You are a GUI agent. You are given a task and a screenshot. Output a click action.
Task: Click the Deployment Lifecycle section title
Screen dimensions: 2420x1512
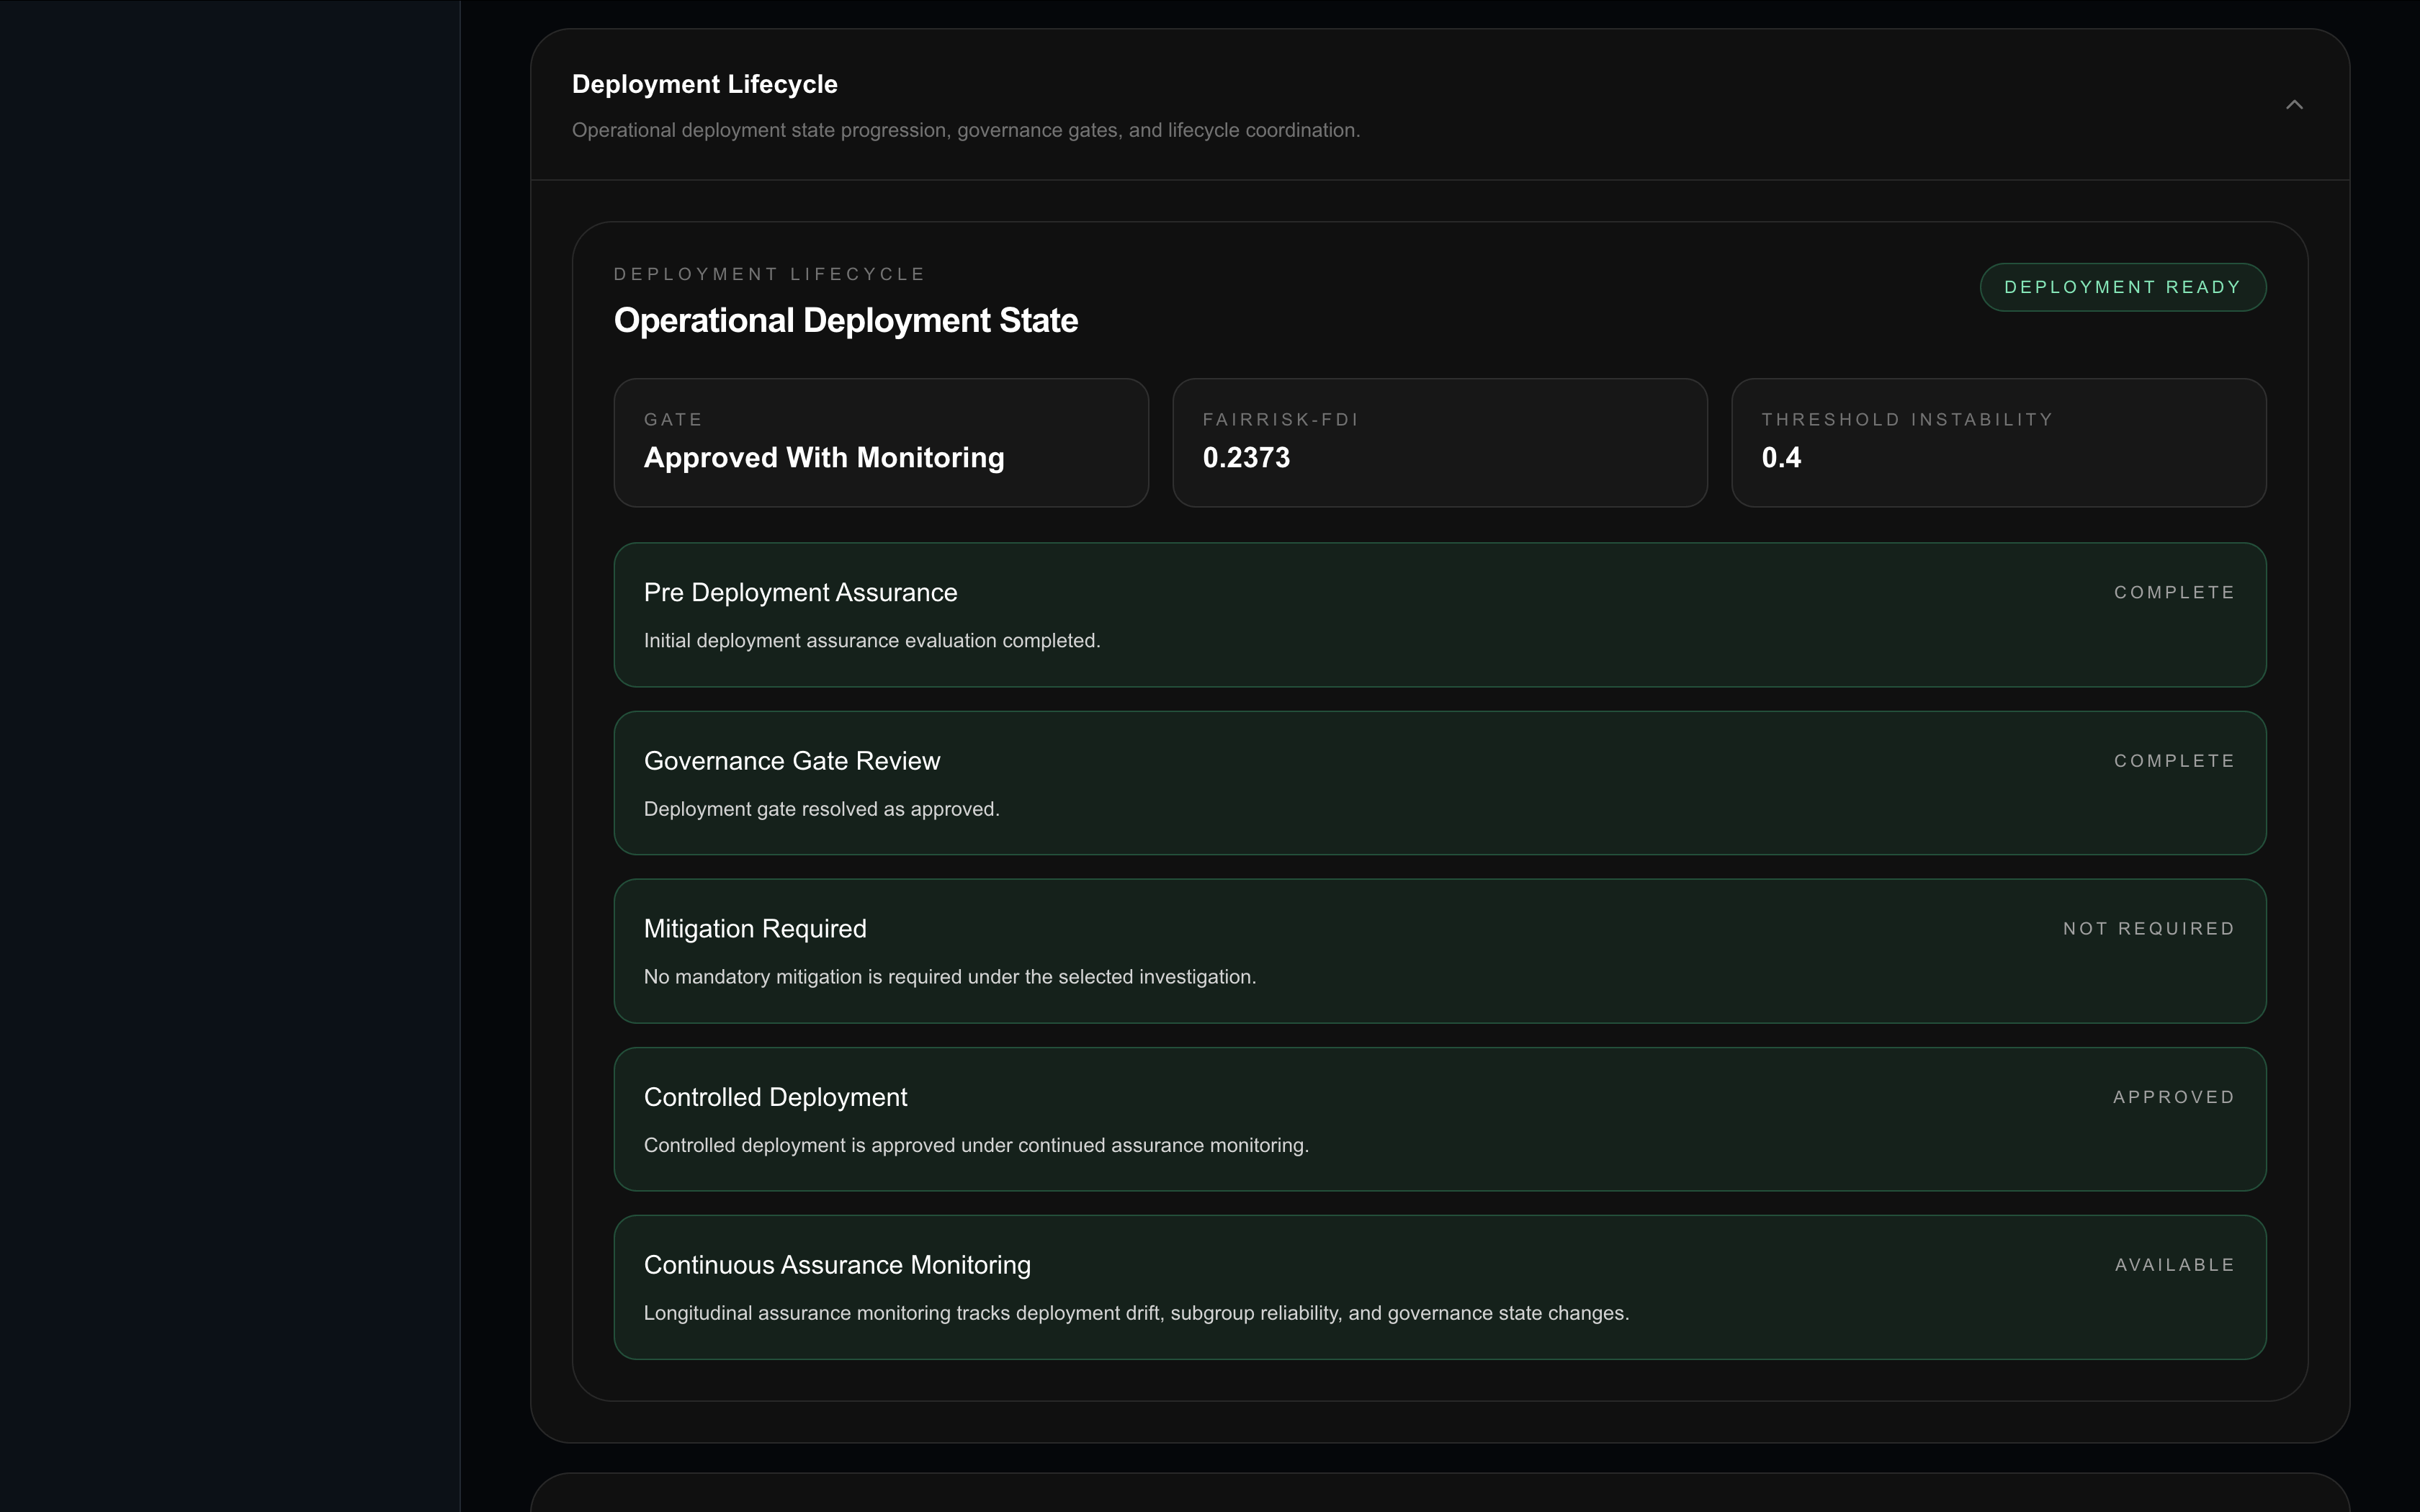tap(705, 84)
